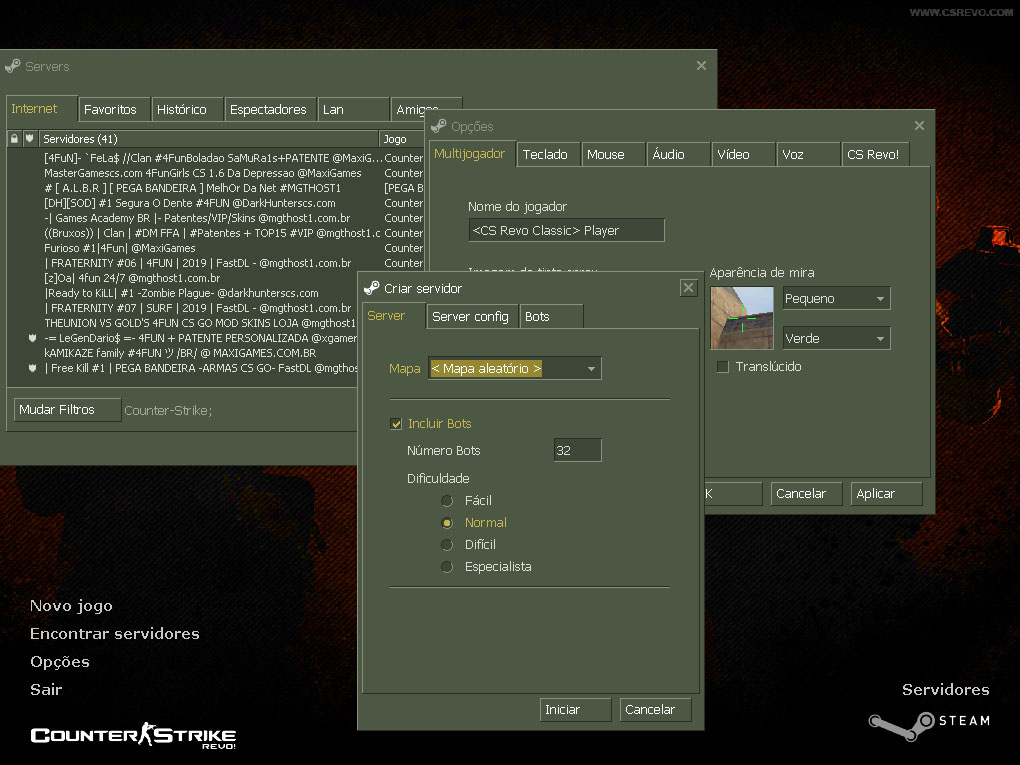Click the Nome do jogador text field

566,230
